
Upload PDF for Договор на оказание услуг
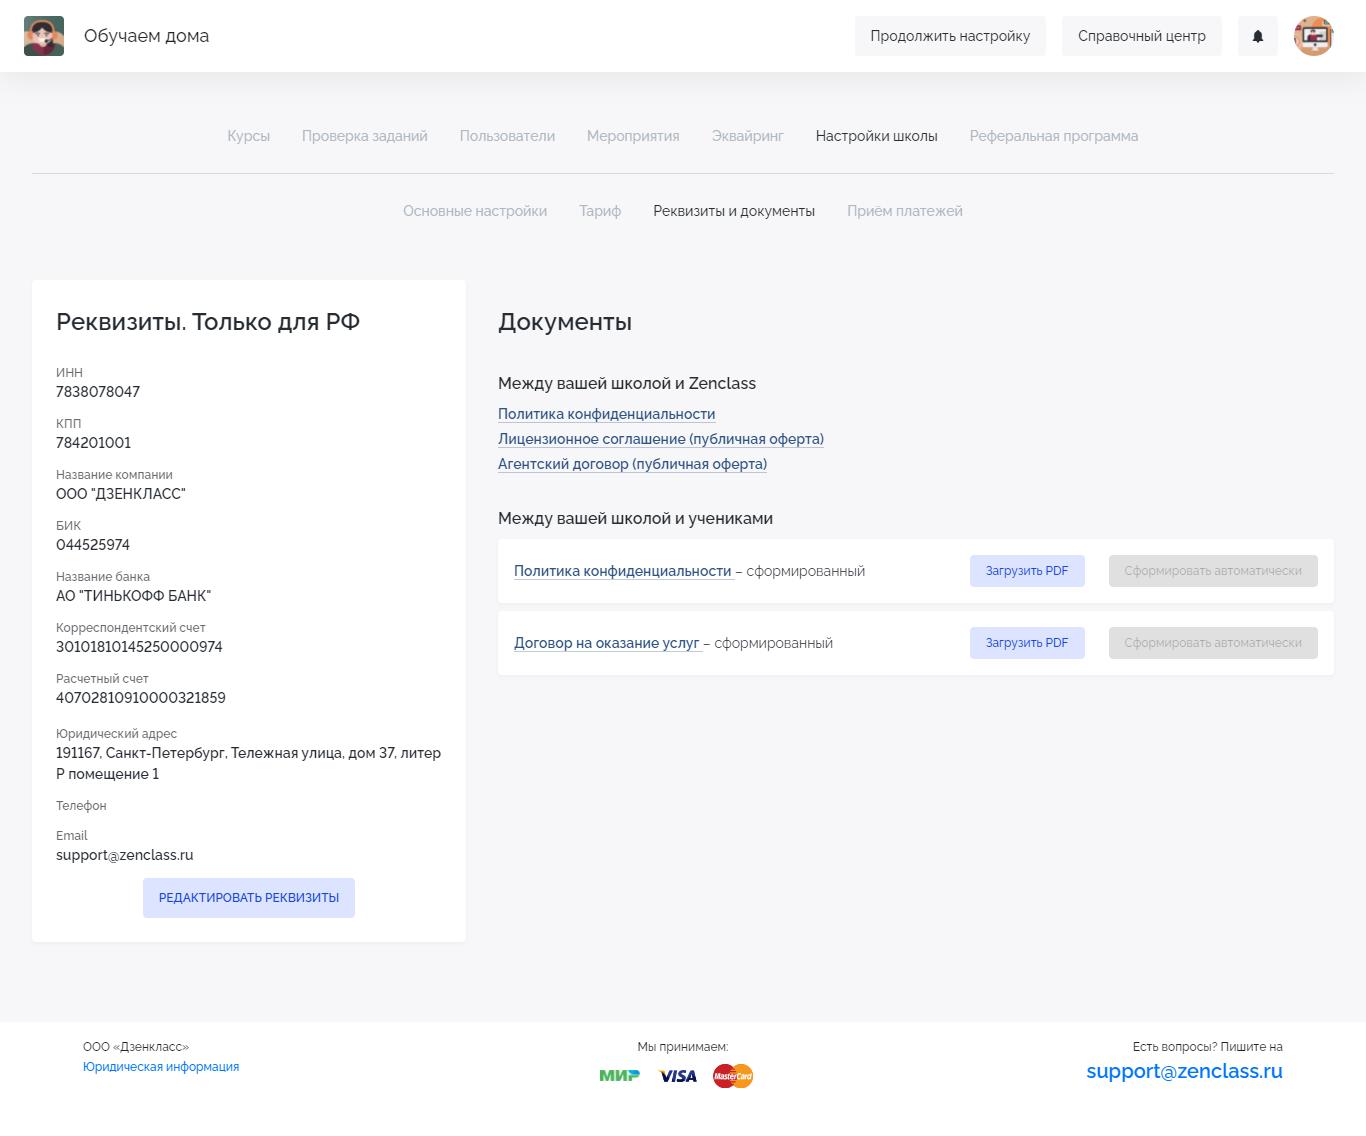(x=1027, y=643)
